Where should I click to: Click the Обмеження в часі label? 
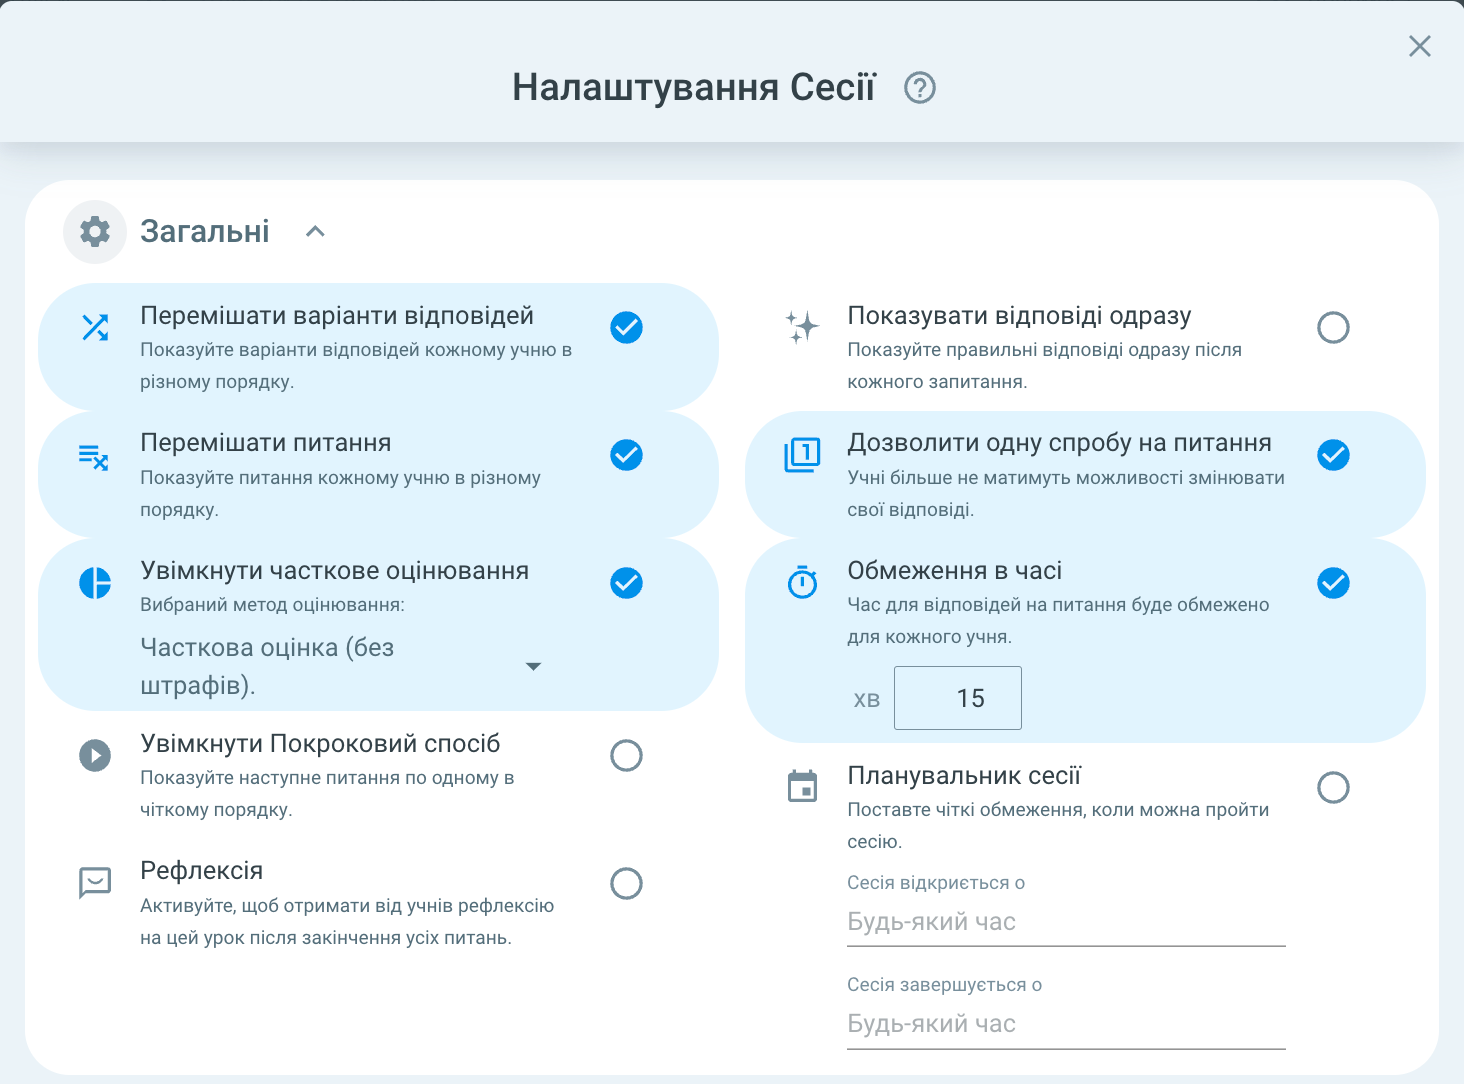click(955, 571)
